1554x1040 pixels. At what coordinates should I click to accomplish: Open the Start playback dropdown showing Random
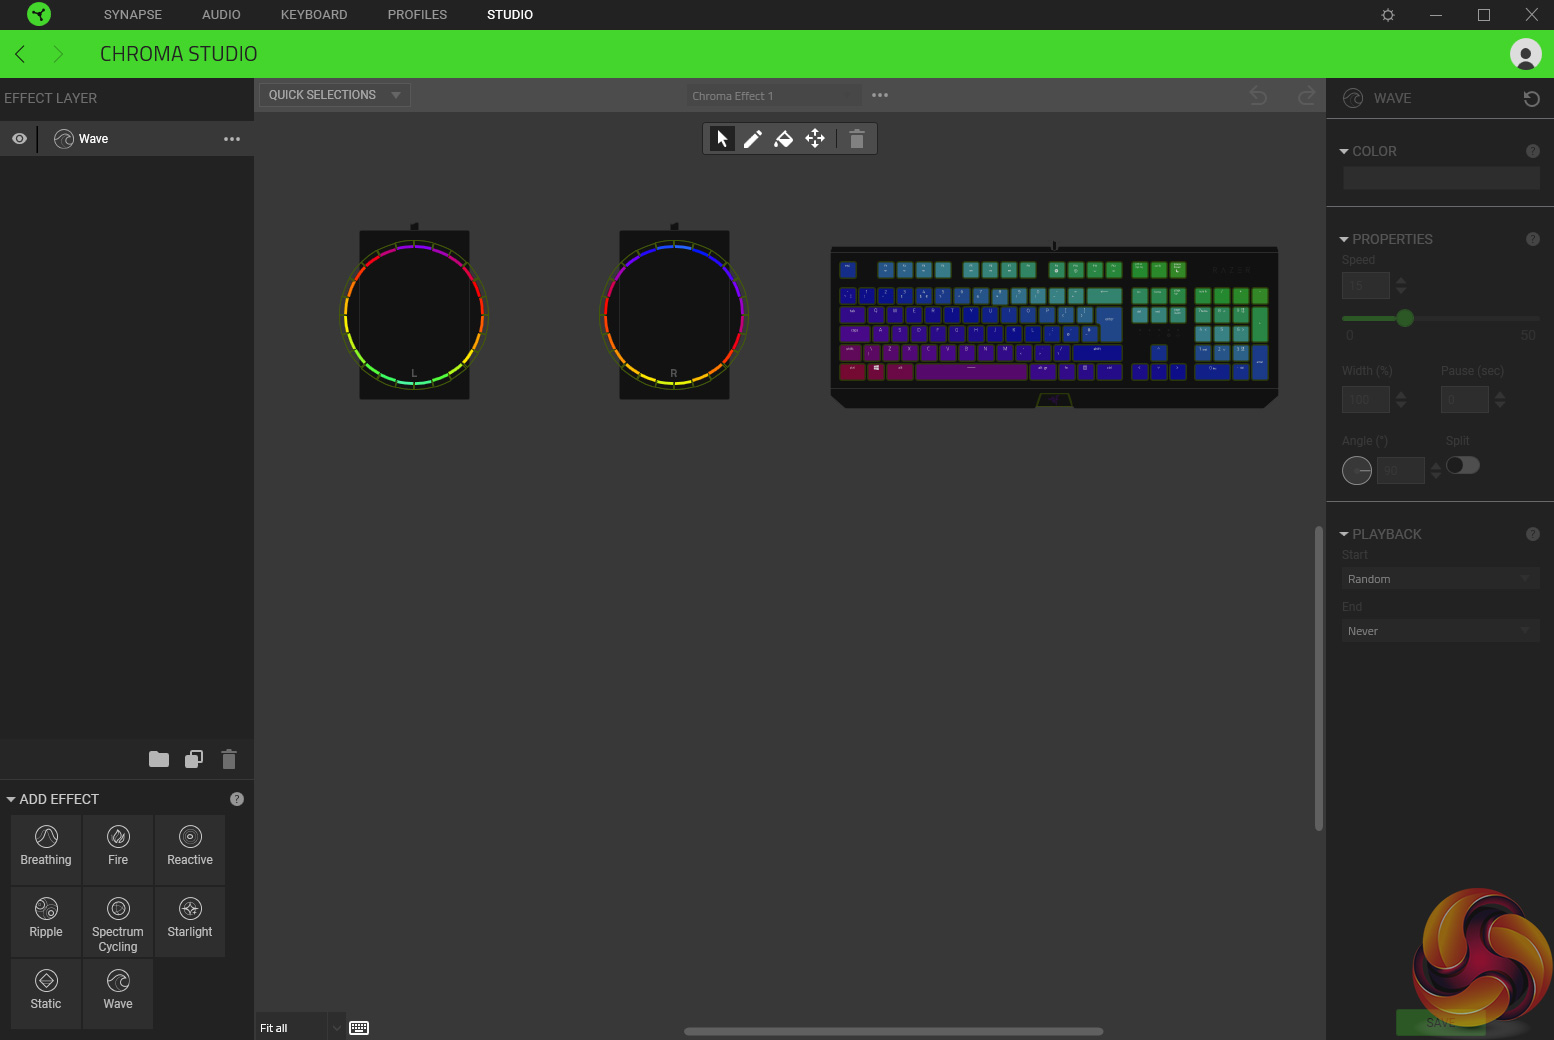1441,579
